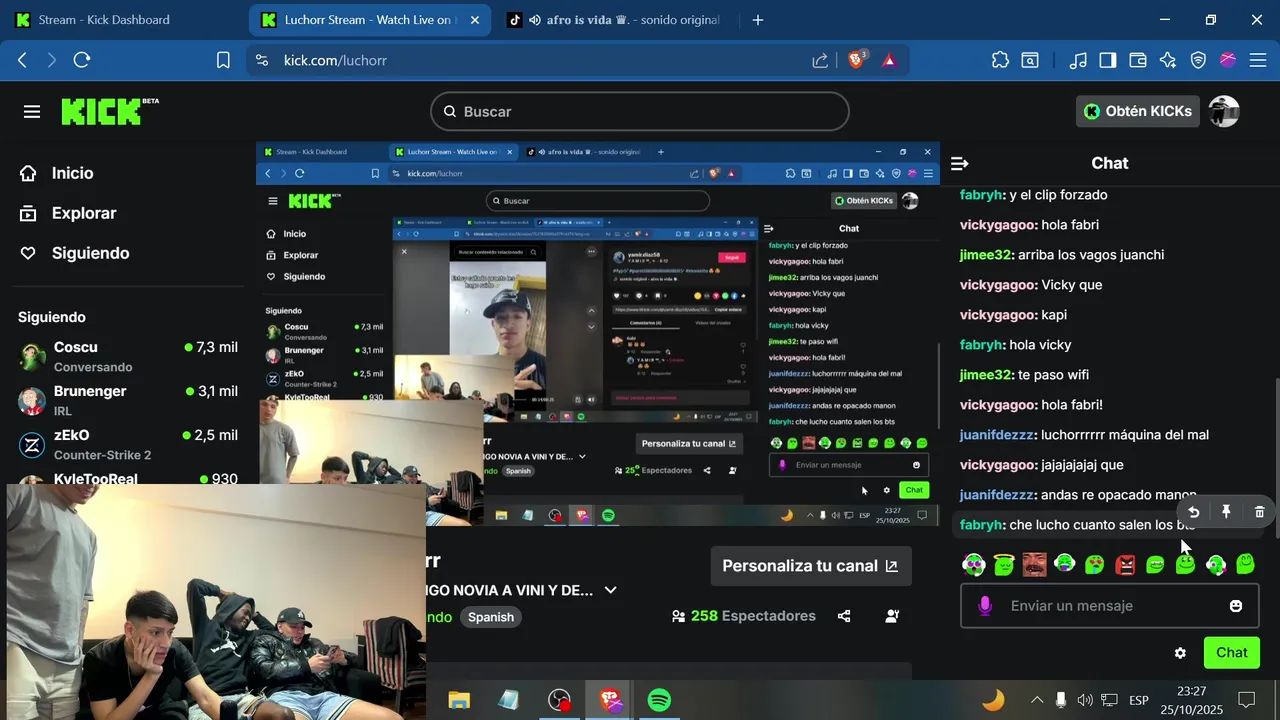Toggle the moon icon in system tray
The width and height of the screenshot is (1280, 720).
(x=993, y=700)
